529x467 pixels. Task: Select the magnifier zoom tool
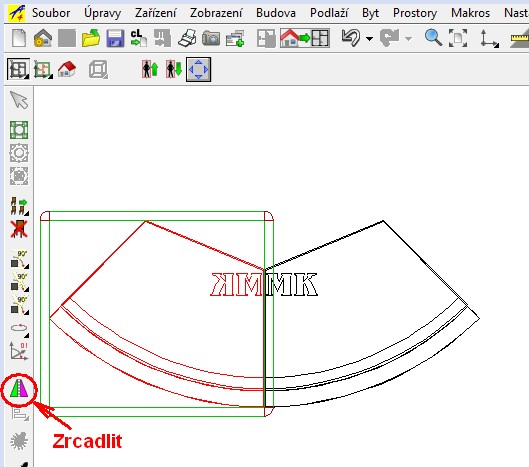pos(433,37)
